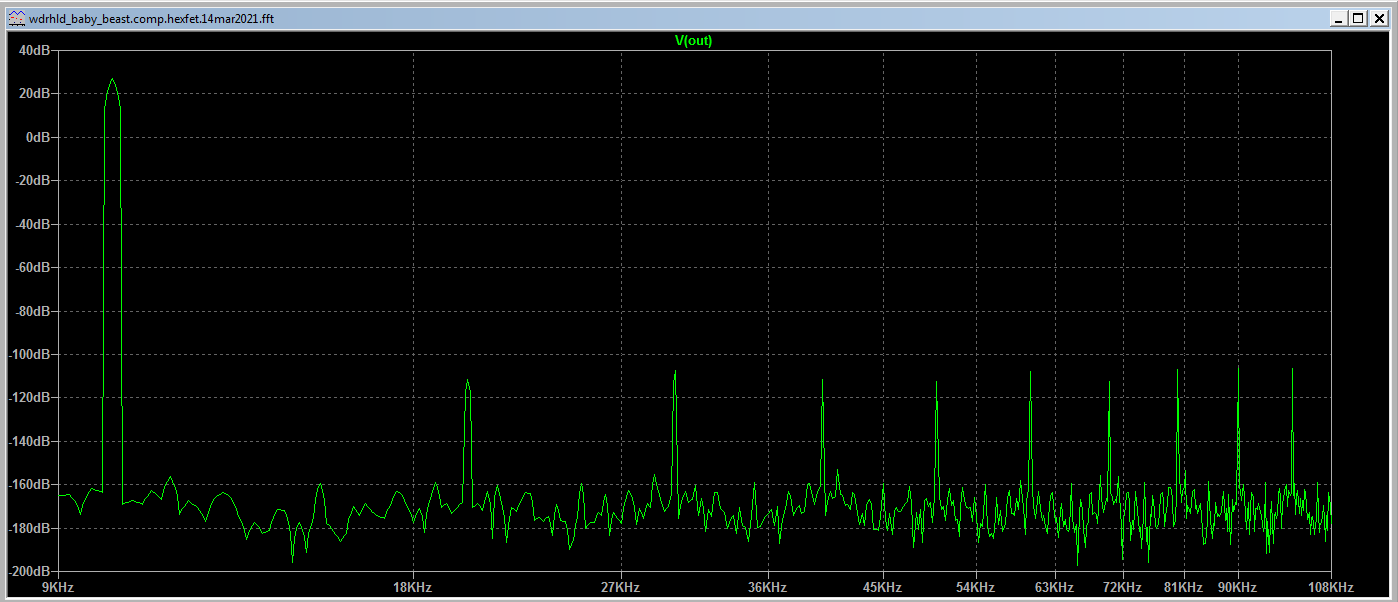Click the -140dB axis label
The image size is (1398, 602).
click(30, 442)
